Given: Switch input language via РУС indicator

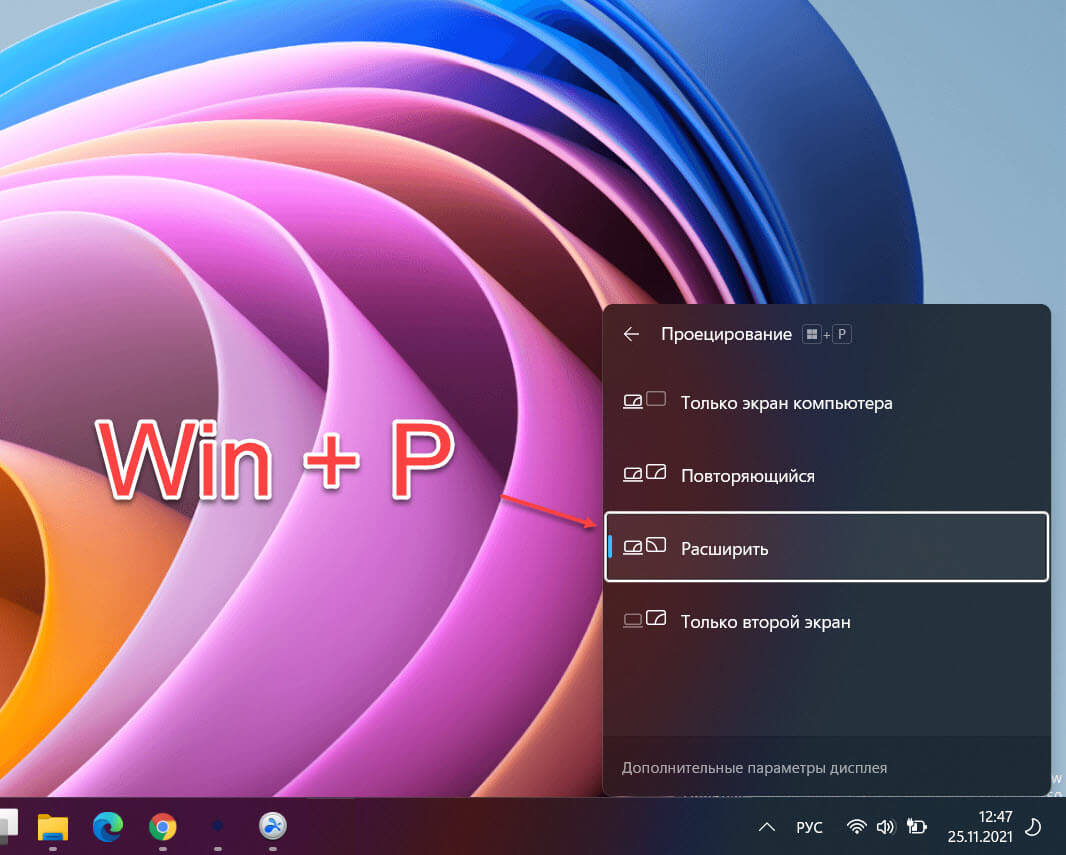Looking at the screenshot, I should tap(809, 827).
